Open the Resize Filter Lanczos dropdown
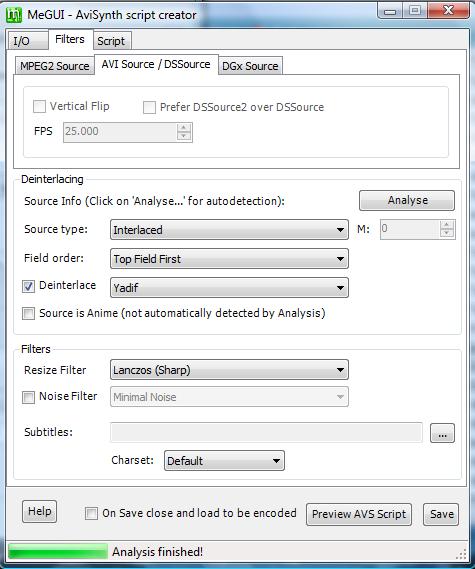 (x=229, y=370)
